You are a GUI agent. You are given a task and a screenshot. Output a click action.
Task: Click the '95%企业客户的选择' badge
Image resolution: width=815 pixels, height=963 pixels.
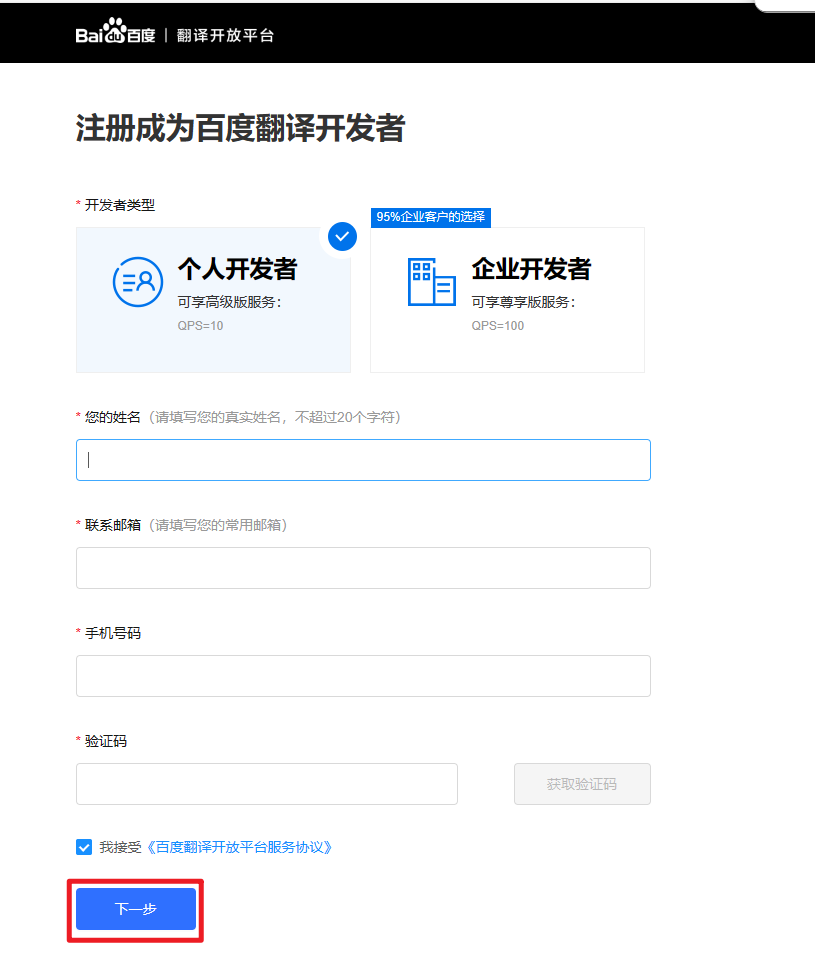[430, 217]
